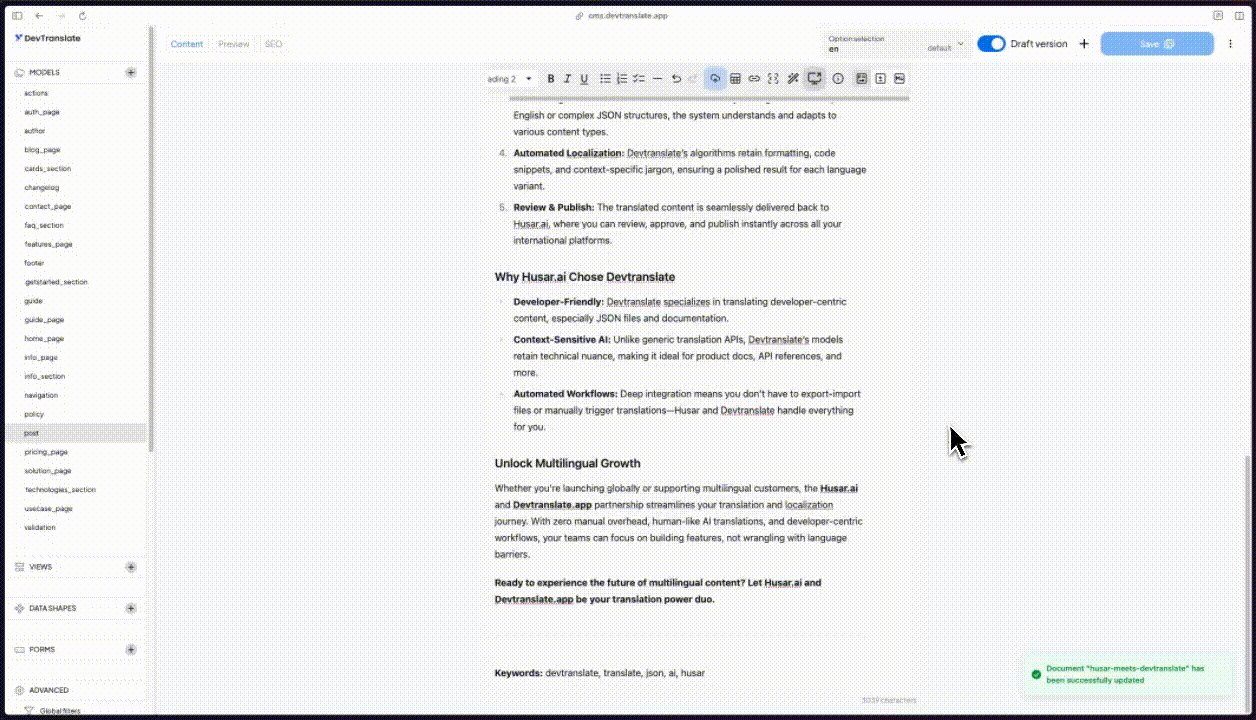
Task: Dismiss the successfully updated notification
Action: click(1127, 674)
